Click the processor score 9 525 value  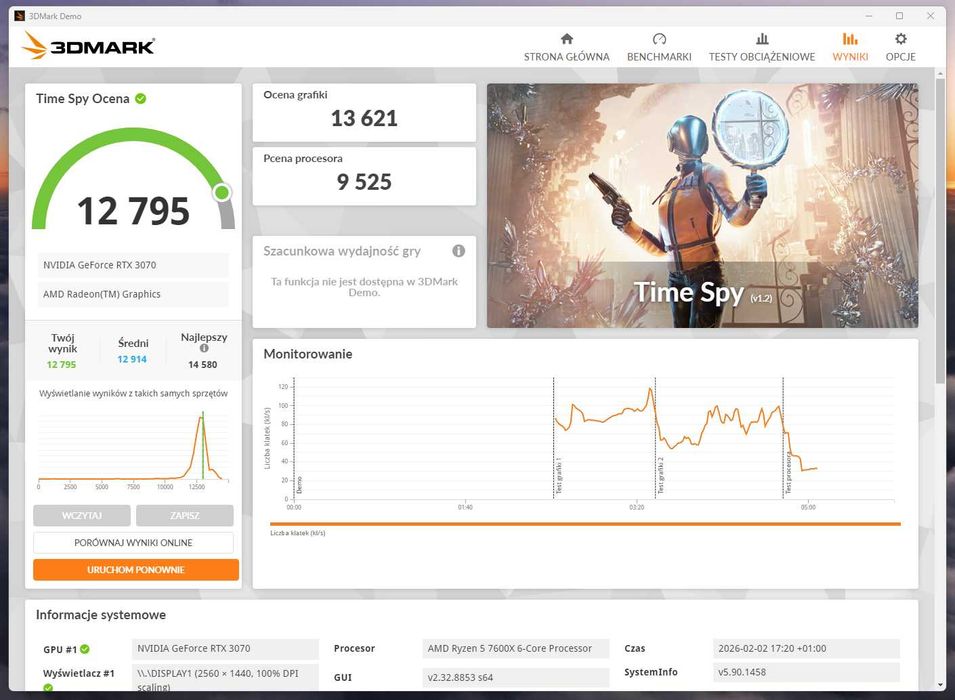click(x=364, y=182)
